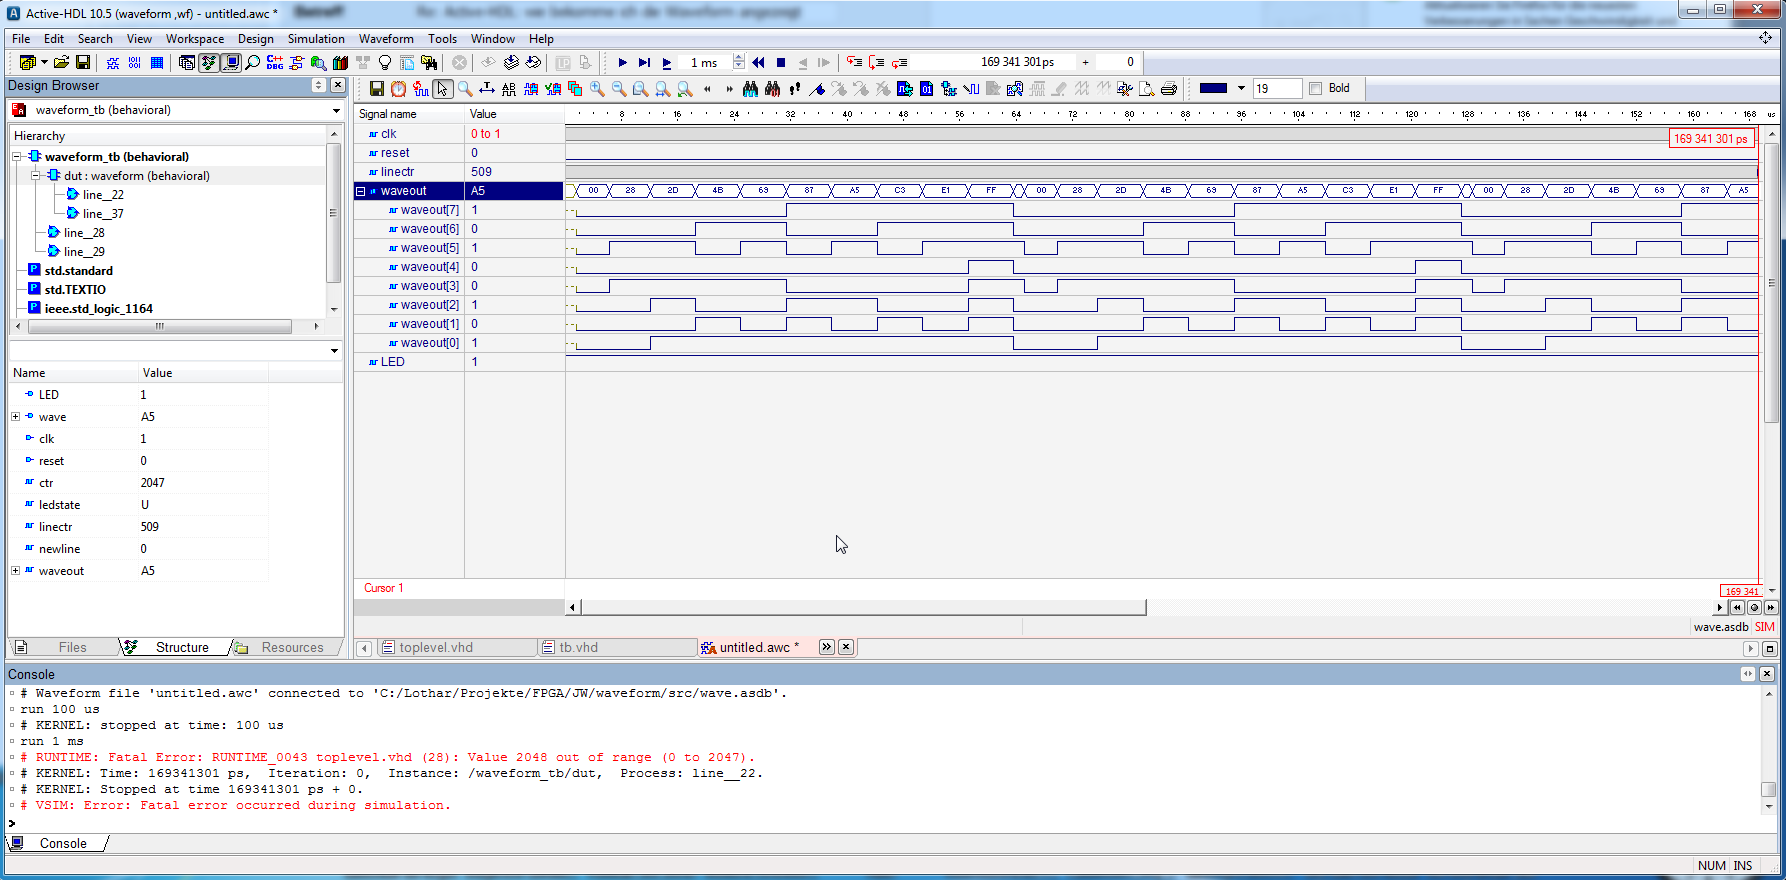Jump to previous event with left double-chevron
The image size is (1786, 880).
click(707, 89)
